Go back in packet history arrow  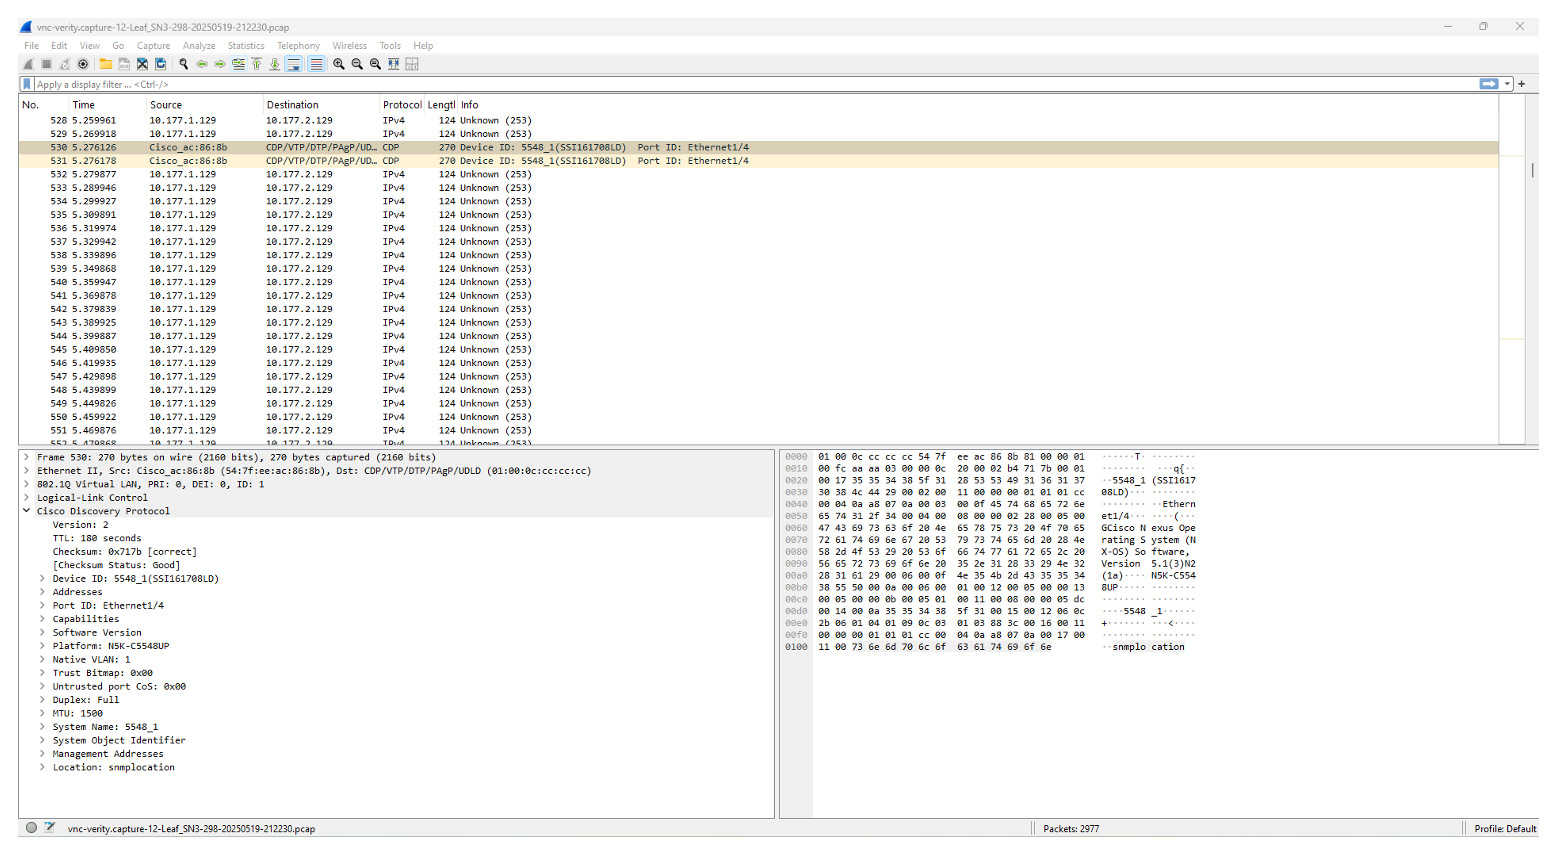click(x=202, y=64)
